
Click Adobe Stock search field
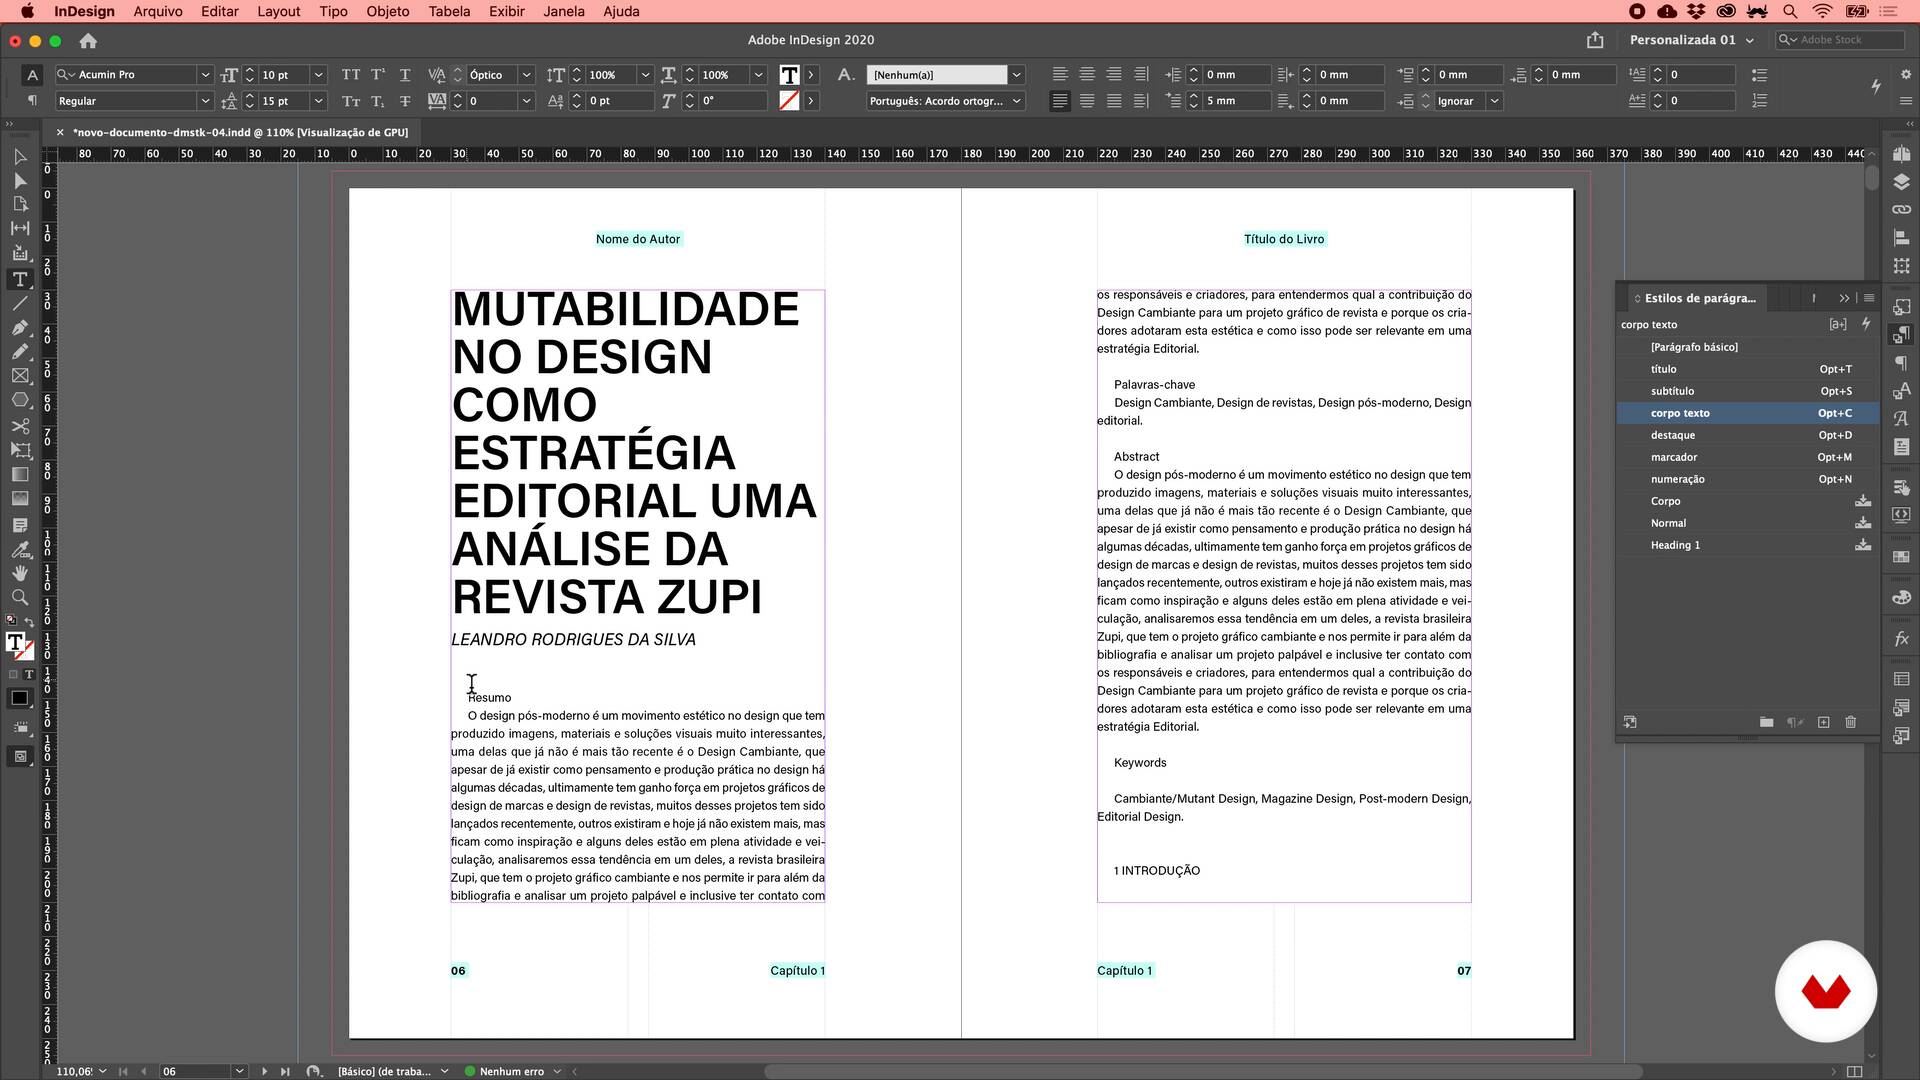coord(1840,40)
